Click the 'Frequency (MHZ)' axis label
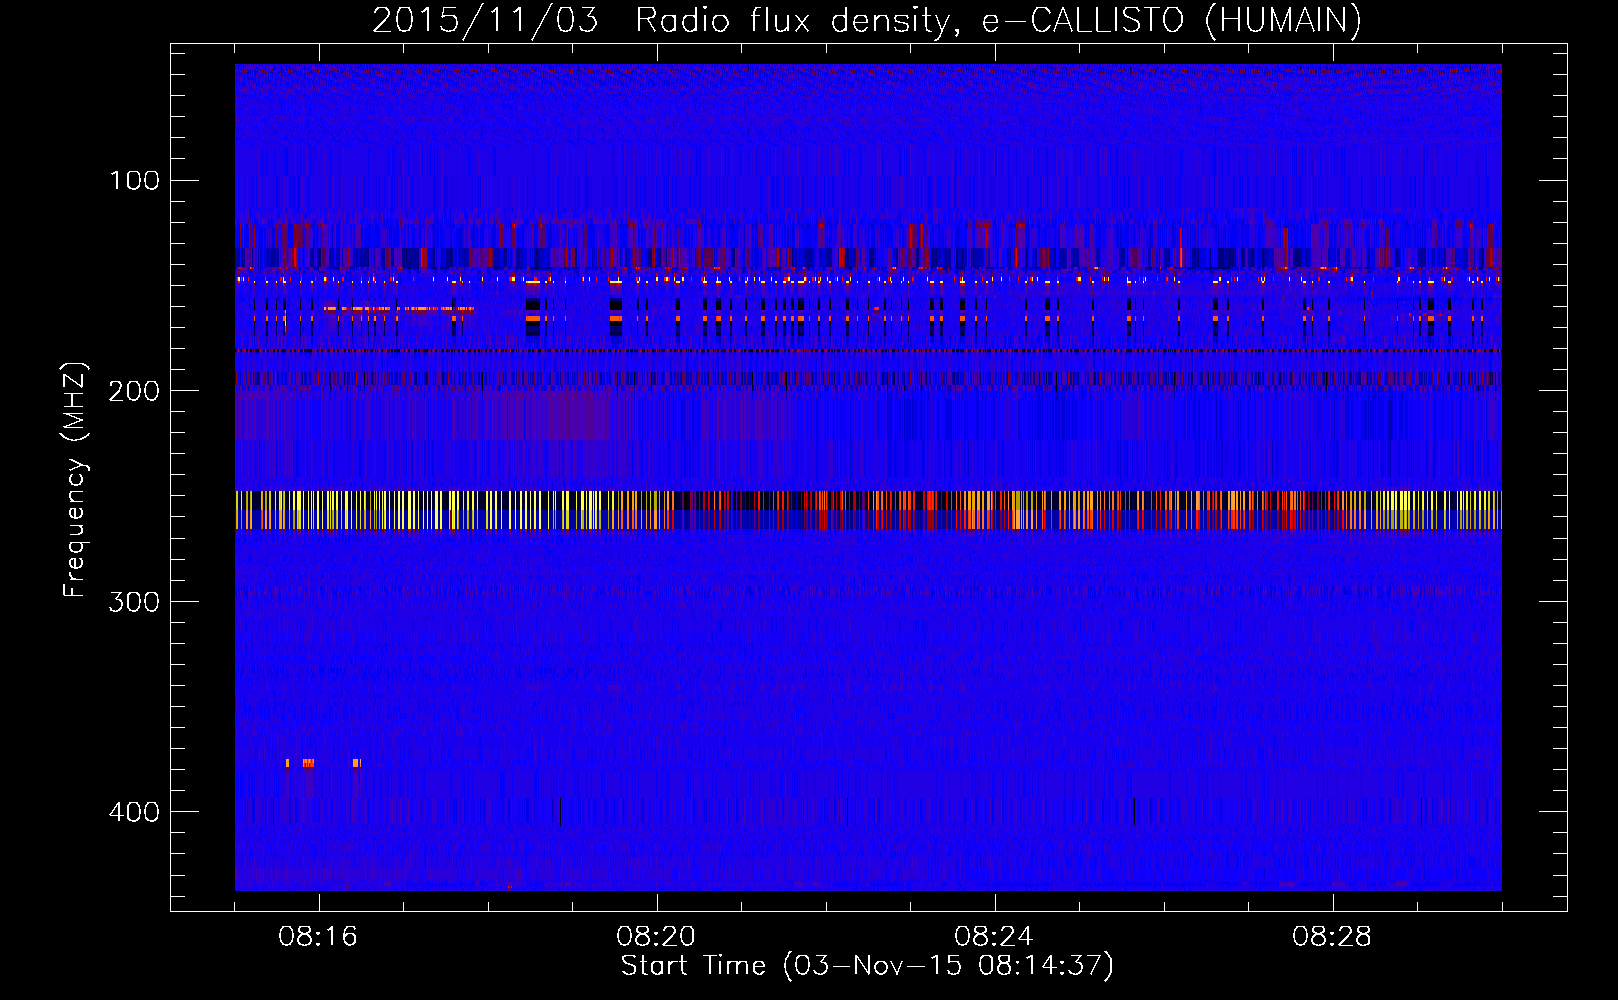The image size is (1618, 1000). (x=75, y=480)
